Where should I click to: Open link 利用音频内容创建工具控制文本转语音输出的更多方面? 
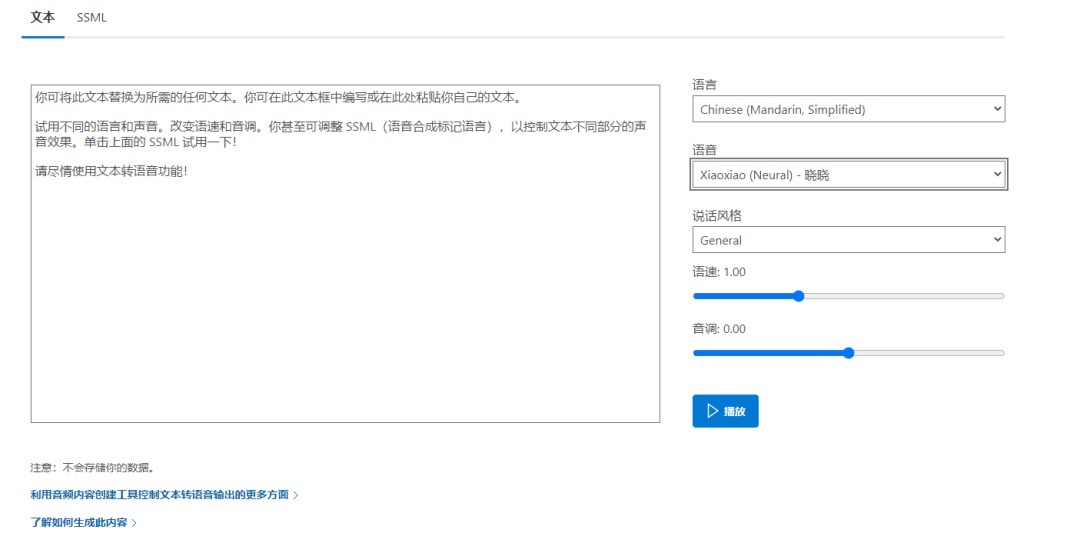pos(160,495)
